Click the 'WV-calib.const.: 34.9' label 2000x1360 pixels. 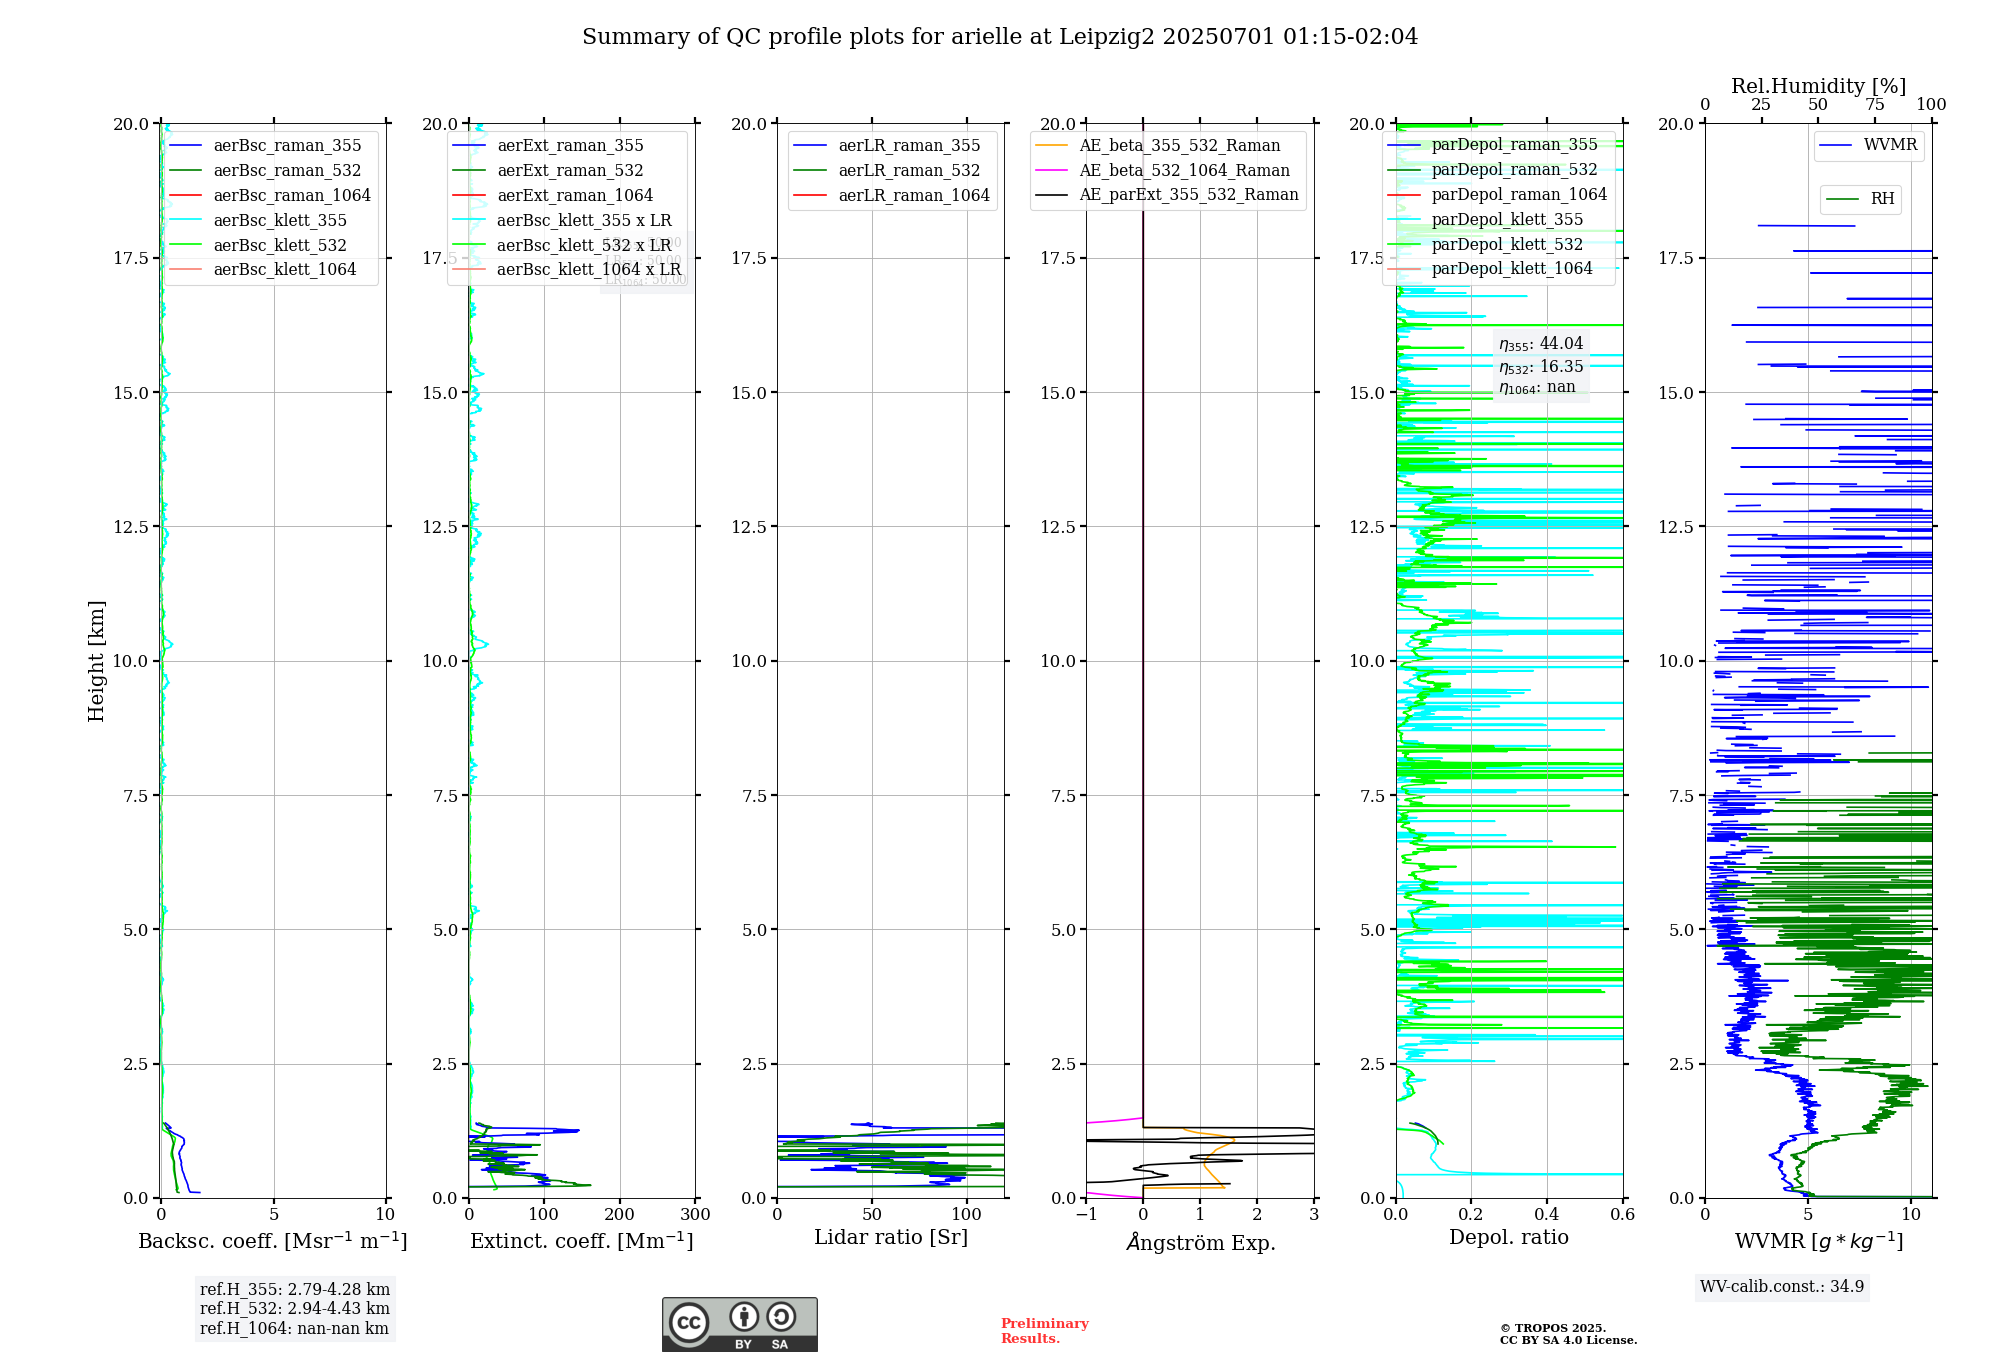(x=1782, y=1287)
